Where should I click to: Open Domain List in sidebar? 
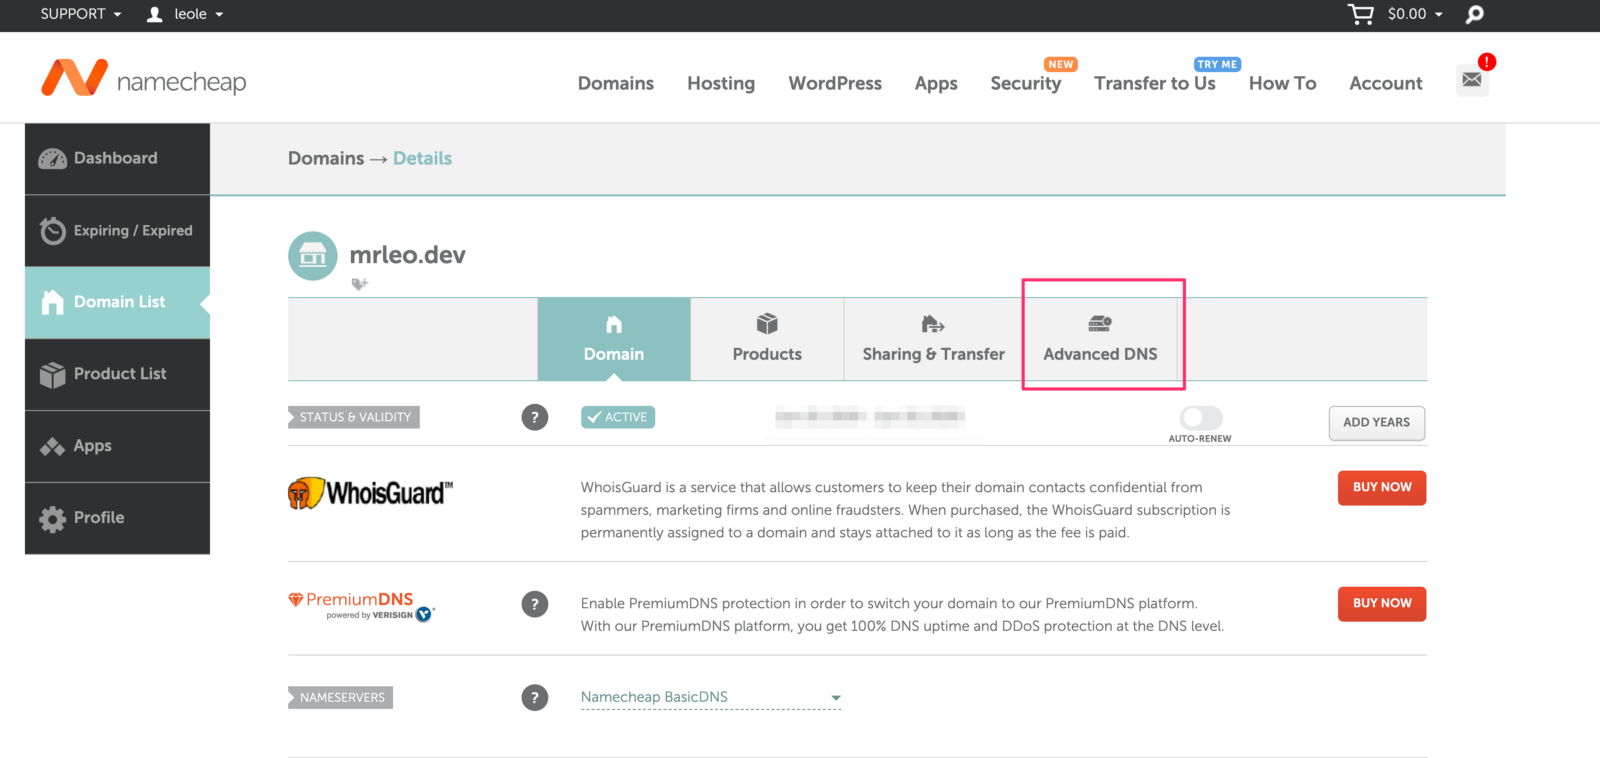click(117, 302)
